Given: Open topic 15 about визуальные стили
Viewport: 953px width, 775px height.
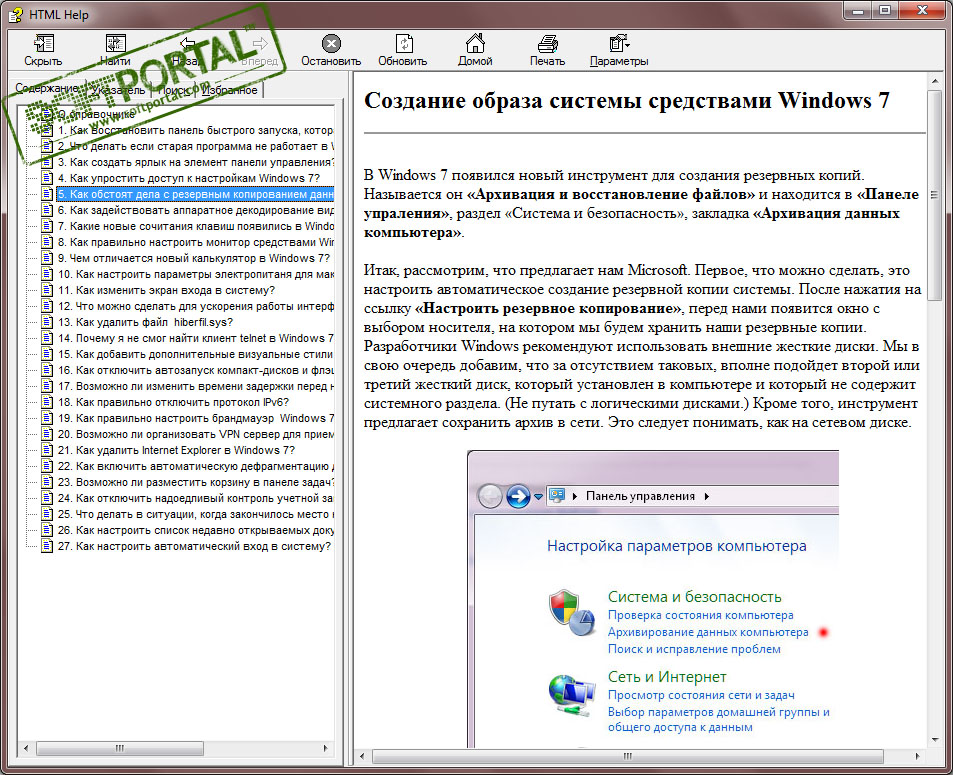Looking at the screenshot, I should coord(195,354).
